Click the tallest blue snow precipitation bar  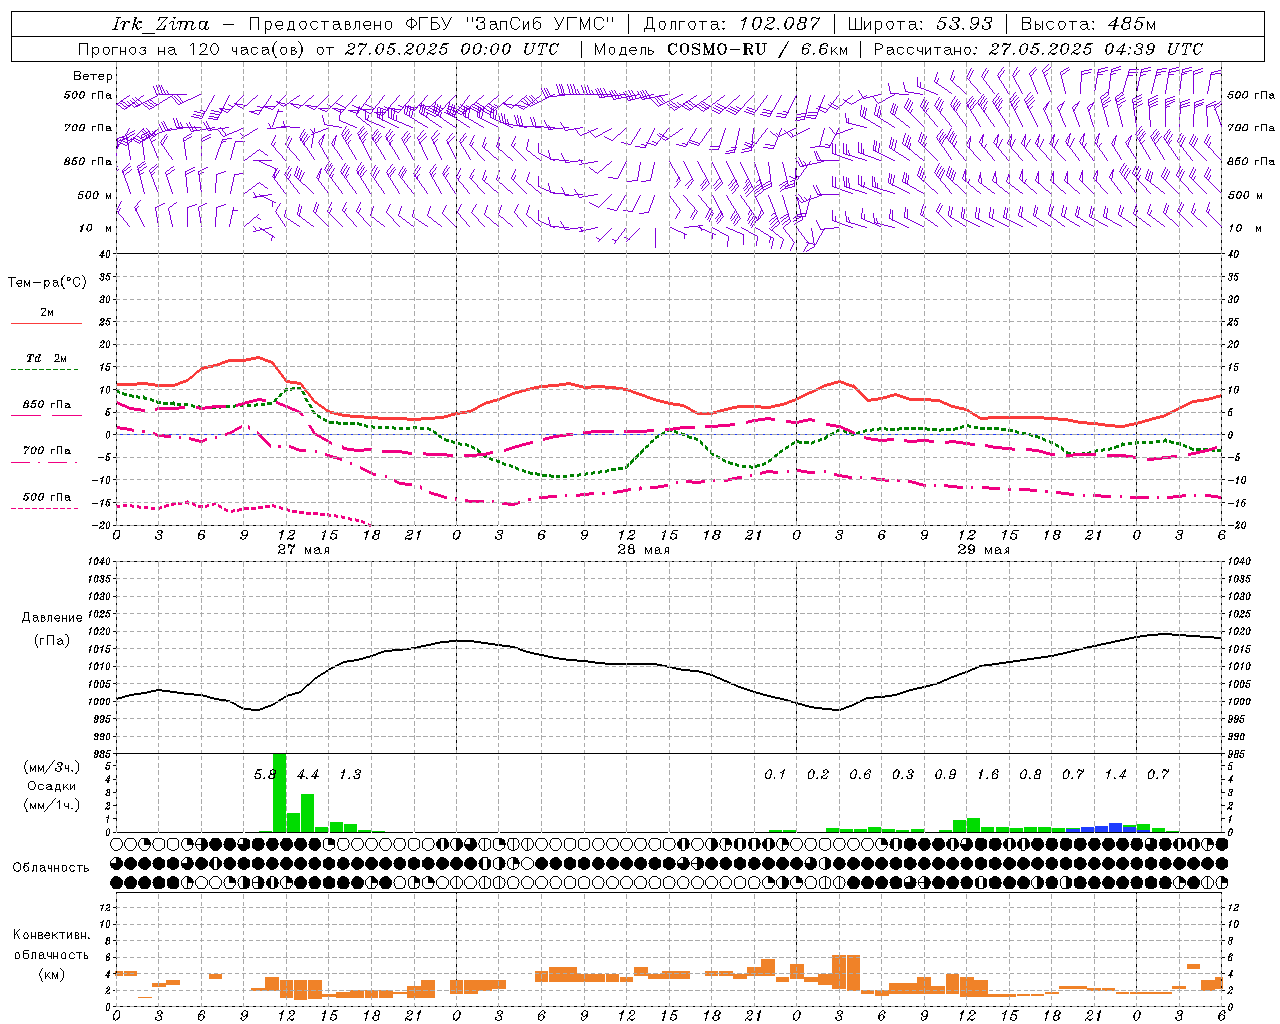(x=1115, y=827)
